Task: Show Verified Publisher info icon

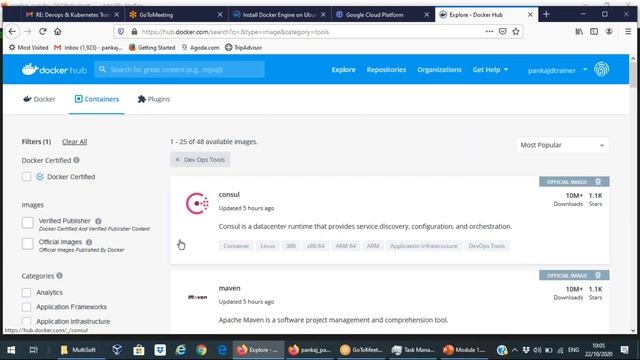Action: tap(98, 221)
